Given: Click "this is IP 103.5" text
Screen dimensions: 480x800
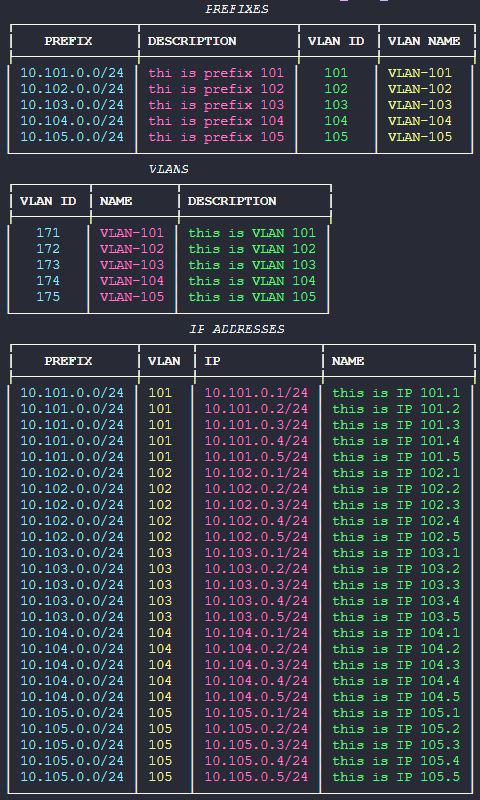Looking at the screenshot, I should click(x=396, y=617).
